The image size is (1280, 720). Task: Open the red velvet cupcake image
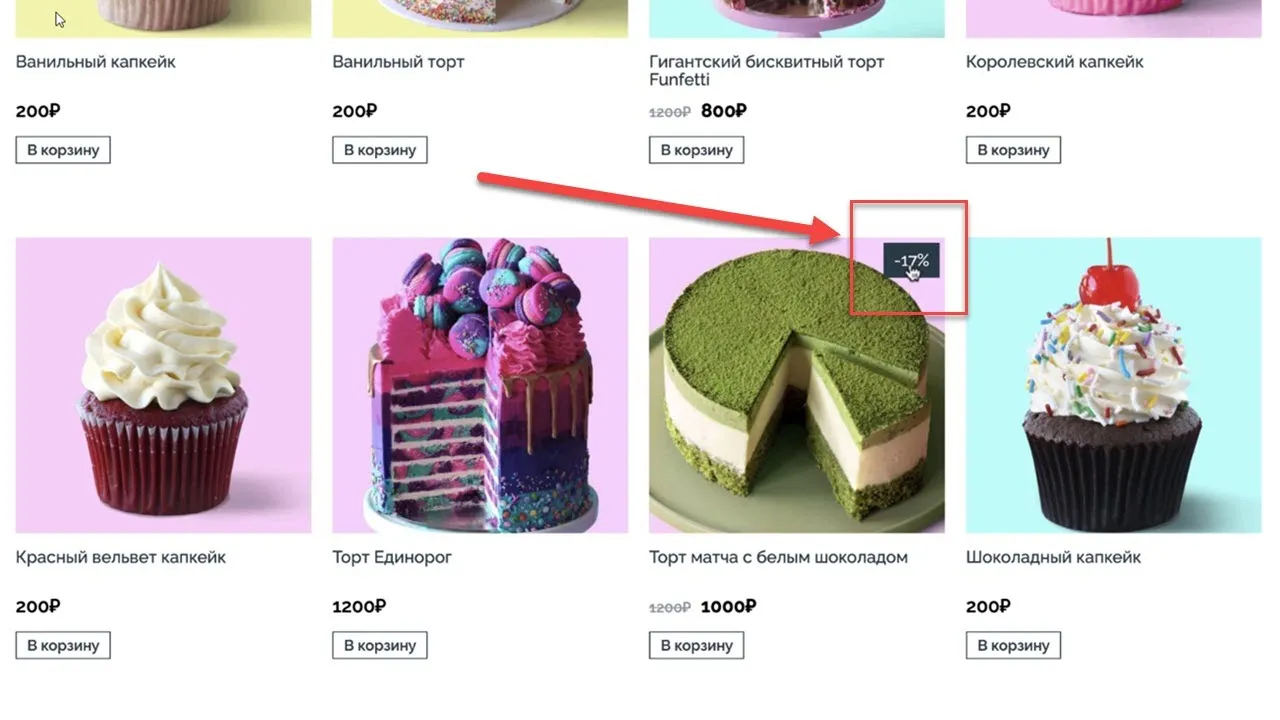tap(163, 385)
